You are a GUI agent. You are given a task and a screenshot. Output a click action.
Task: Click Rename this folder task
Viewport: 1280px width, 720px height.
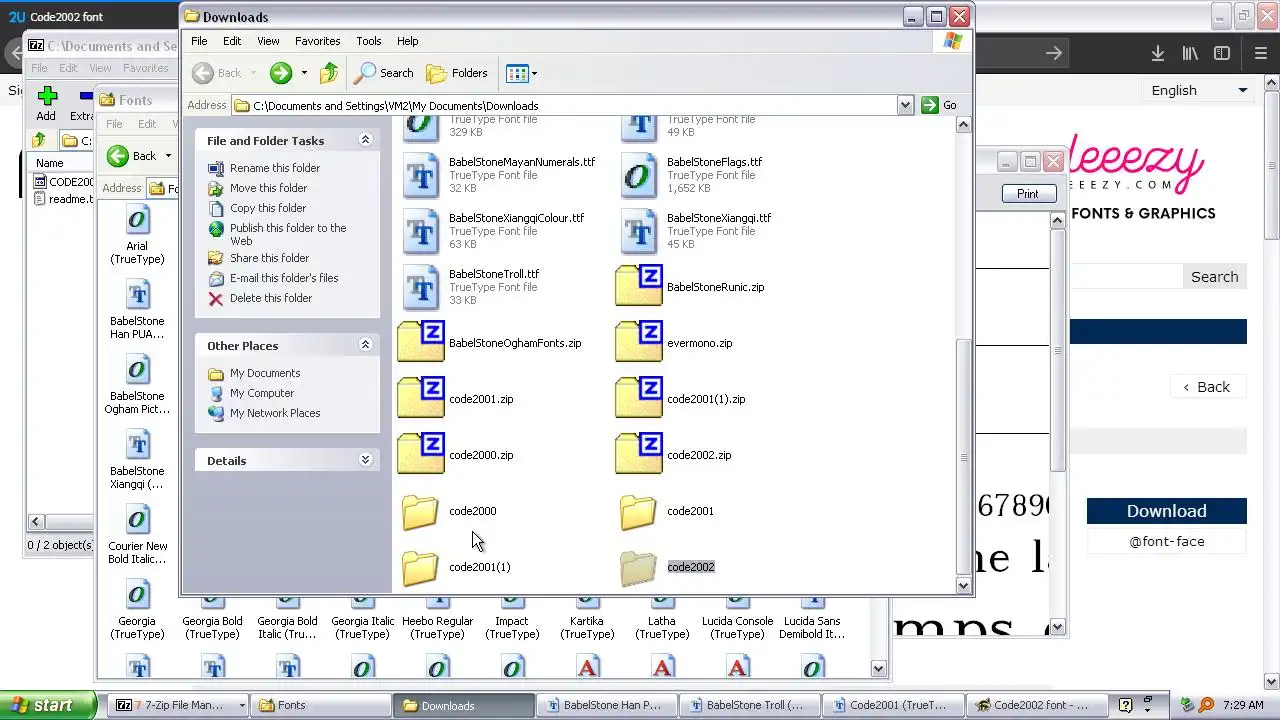pyautogui.click(x=275, y=168)
